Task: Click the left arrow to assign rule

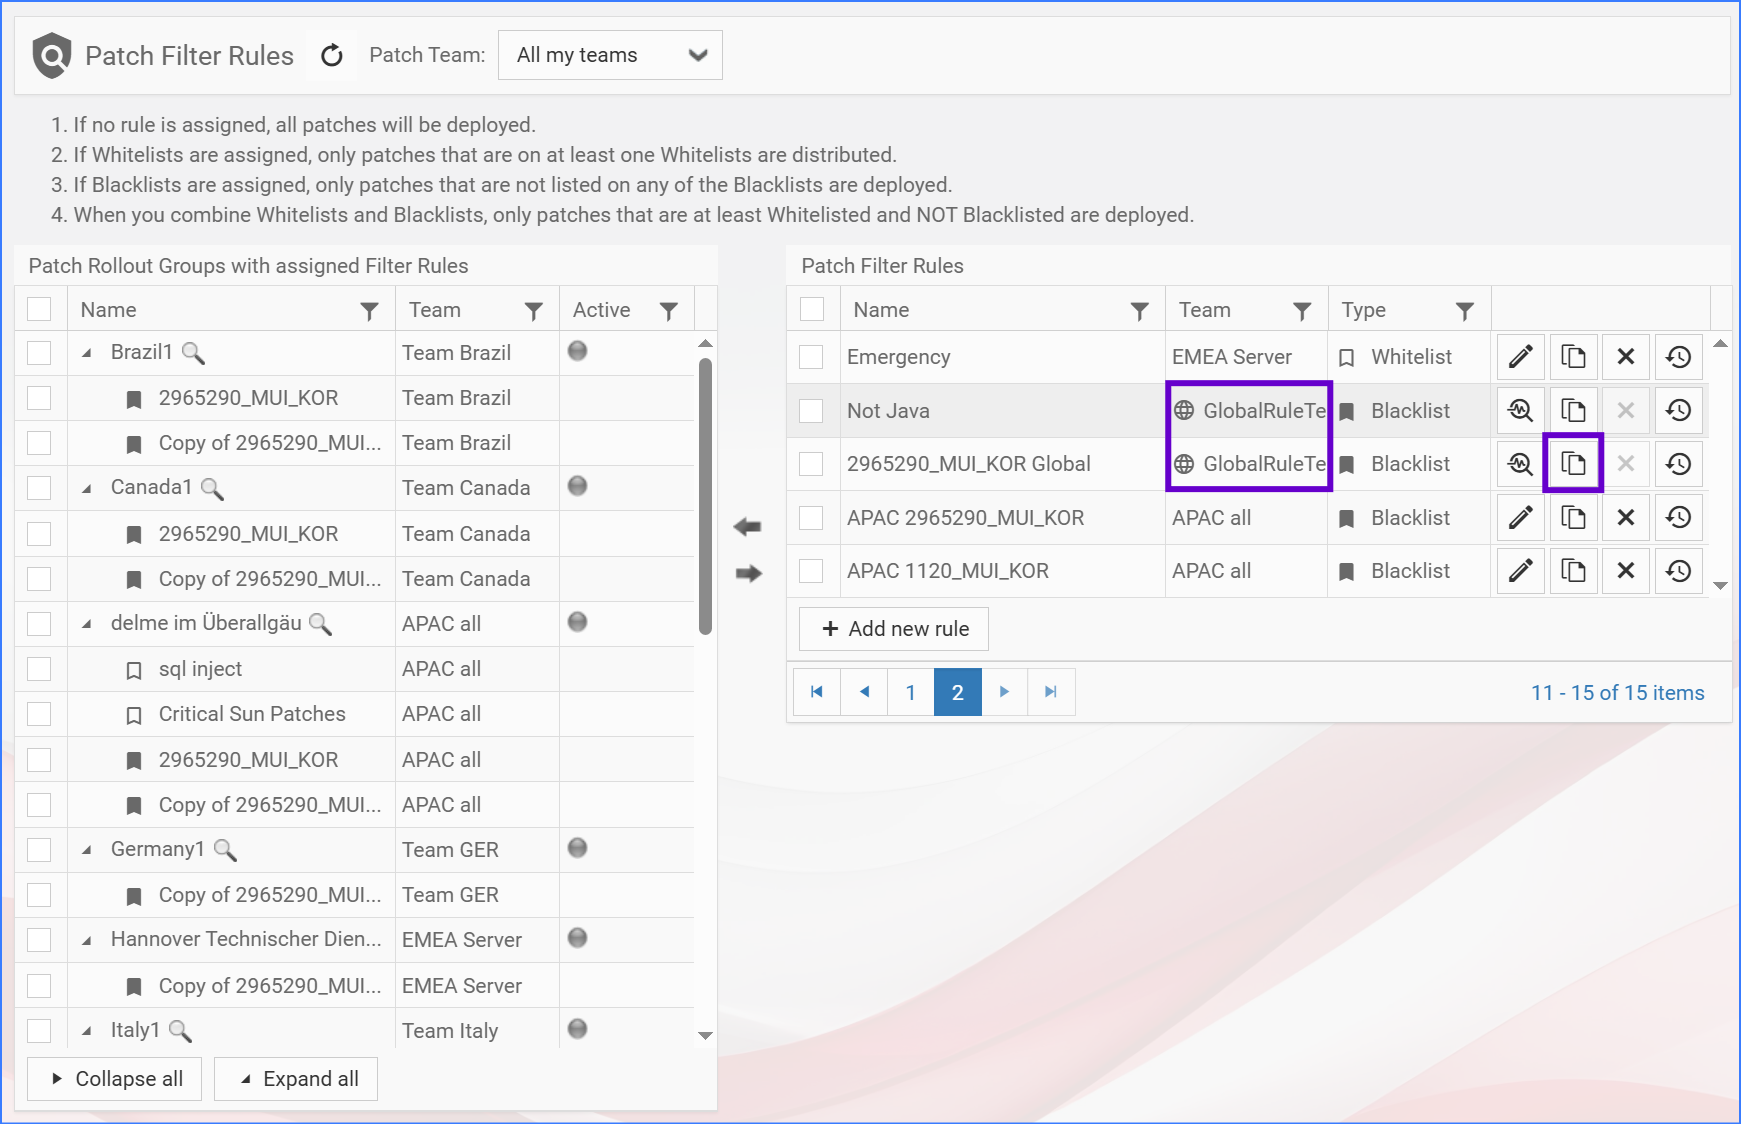Action: coord(747,527)
